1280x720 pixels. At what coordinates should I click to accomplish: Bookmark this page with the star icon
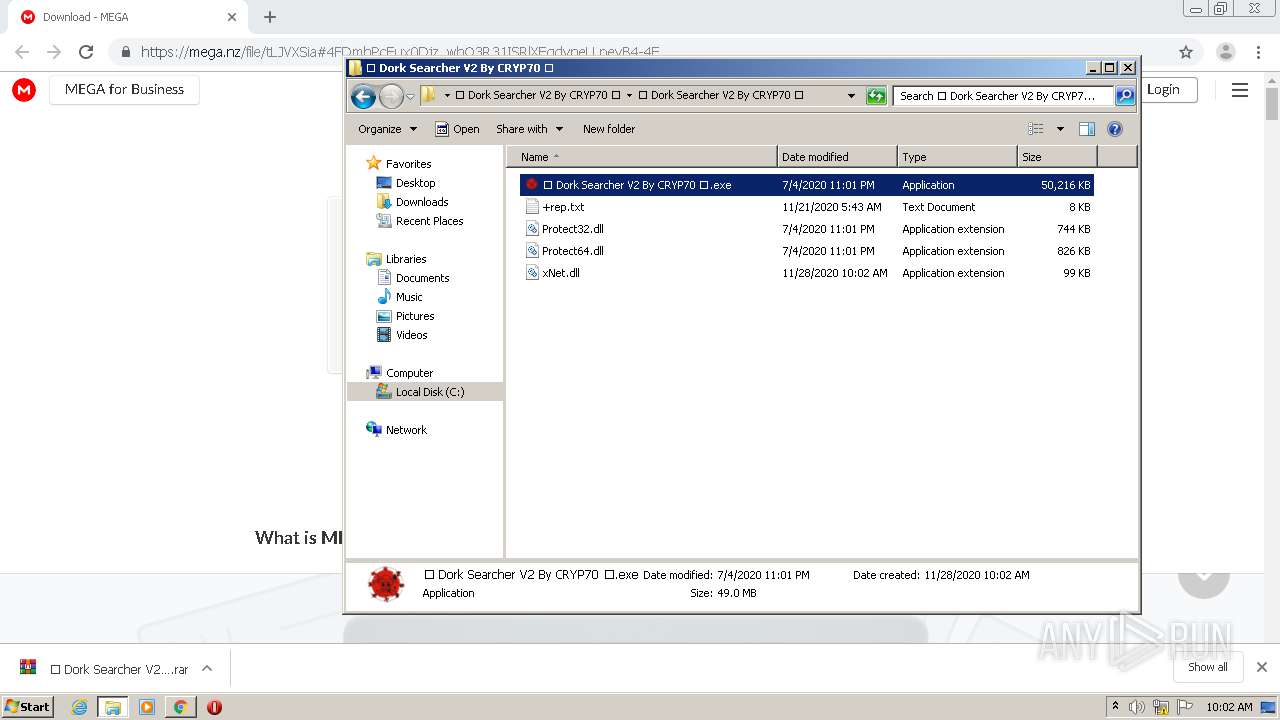(1186, 52)
